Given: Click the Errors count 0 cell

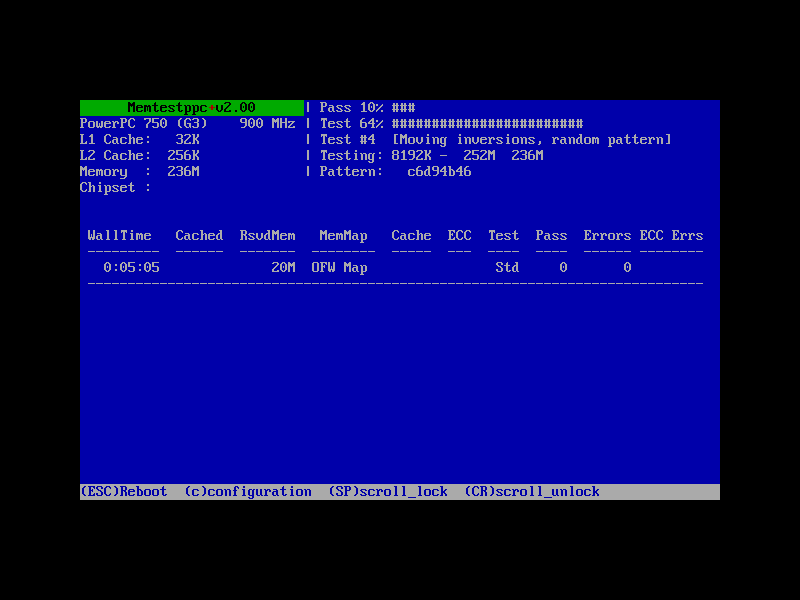Looking at the screenshot, I should [x=627, y=267].
